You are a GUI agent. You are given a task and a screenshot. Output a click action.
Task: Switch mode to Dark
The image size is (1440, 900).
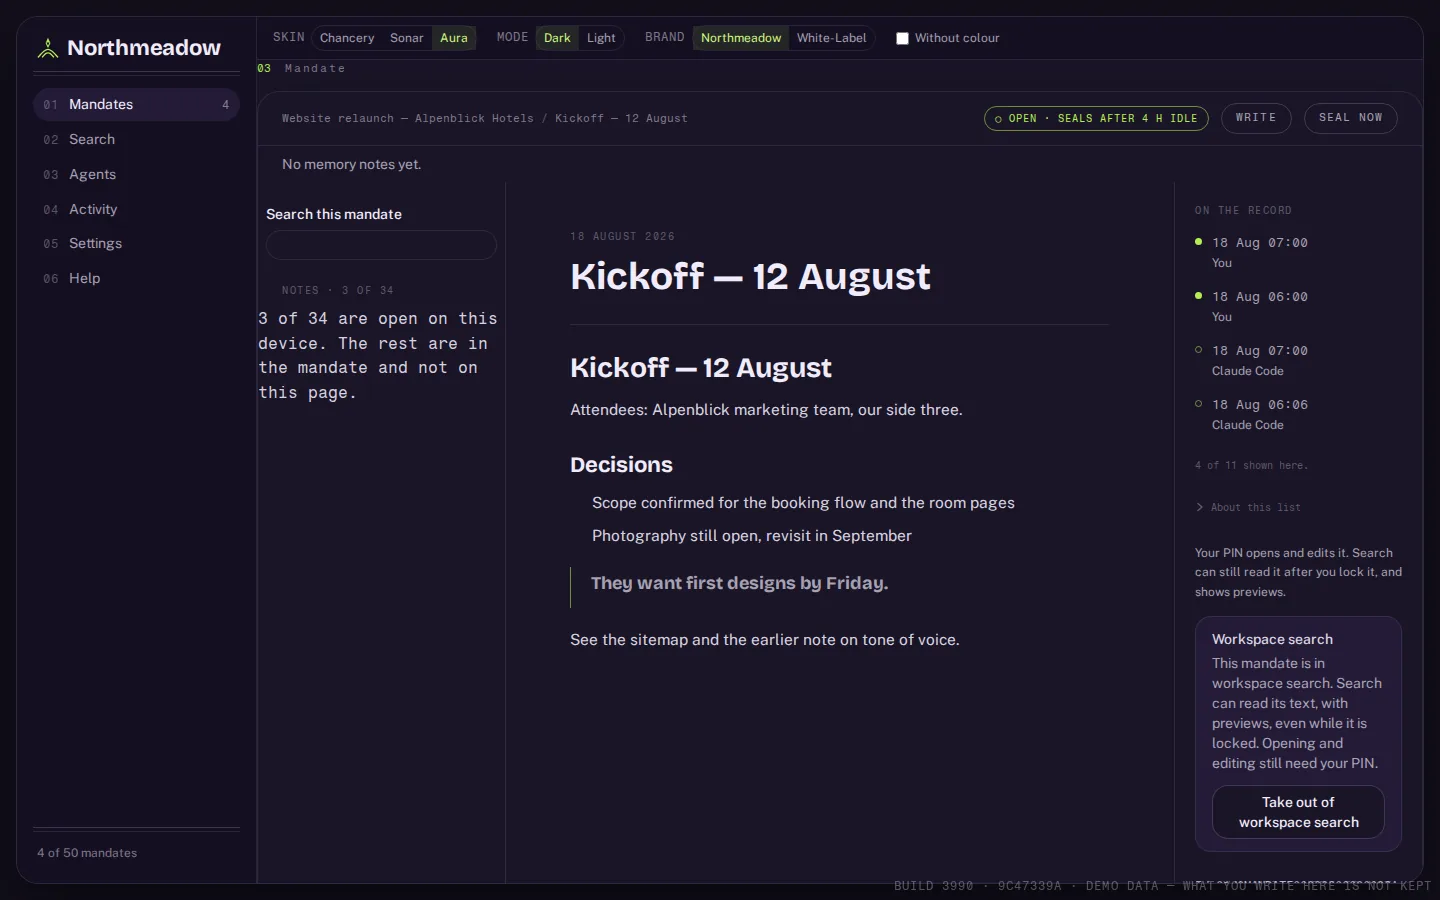[557, 38]
